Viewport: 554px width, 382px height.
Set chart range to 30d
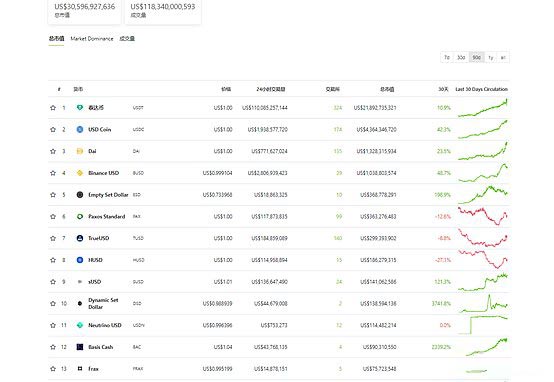click(461, 57)
